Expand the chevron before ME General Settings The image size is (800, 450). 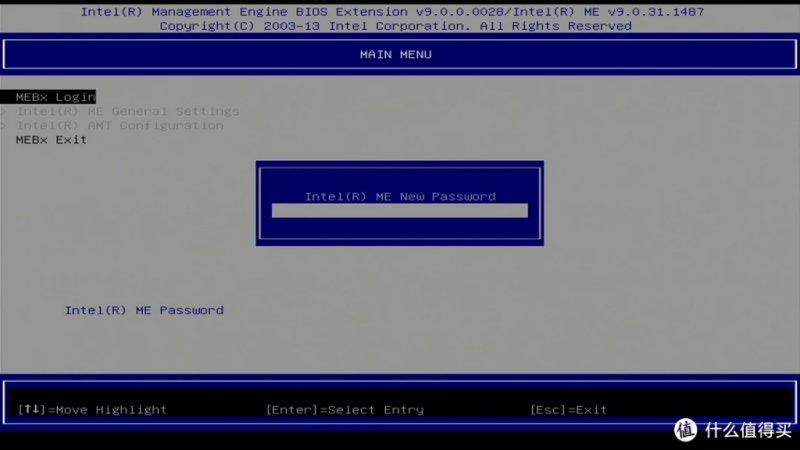coord(4,111)
